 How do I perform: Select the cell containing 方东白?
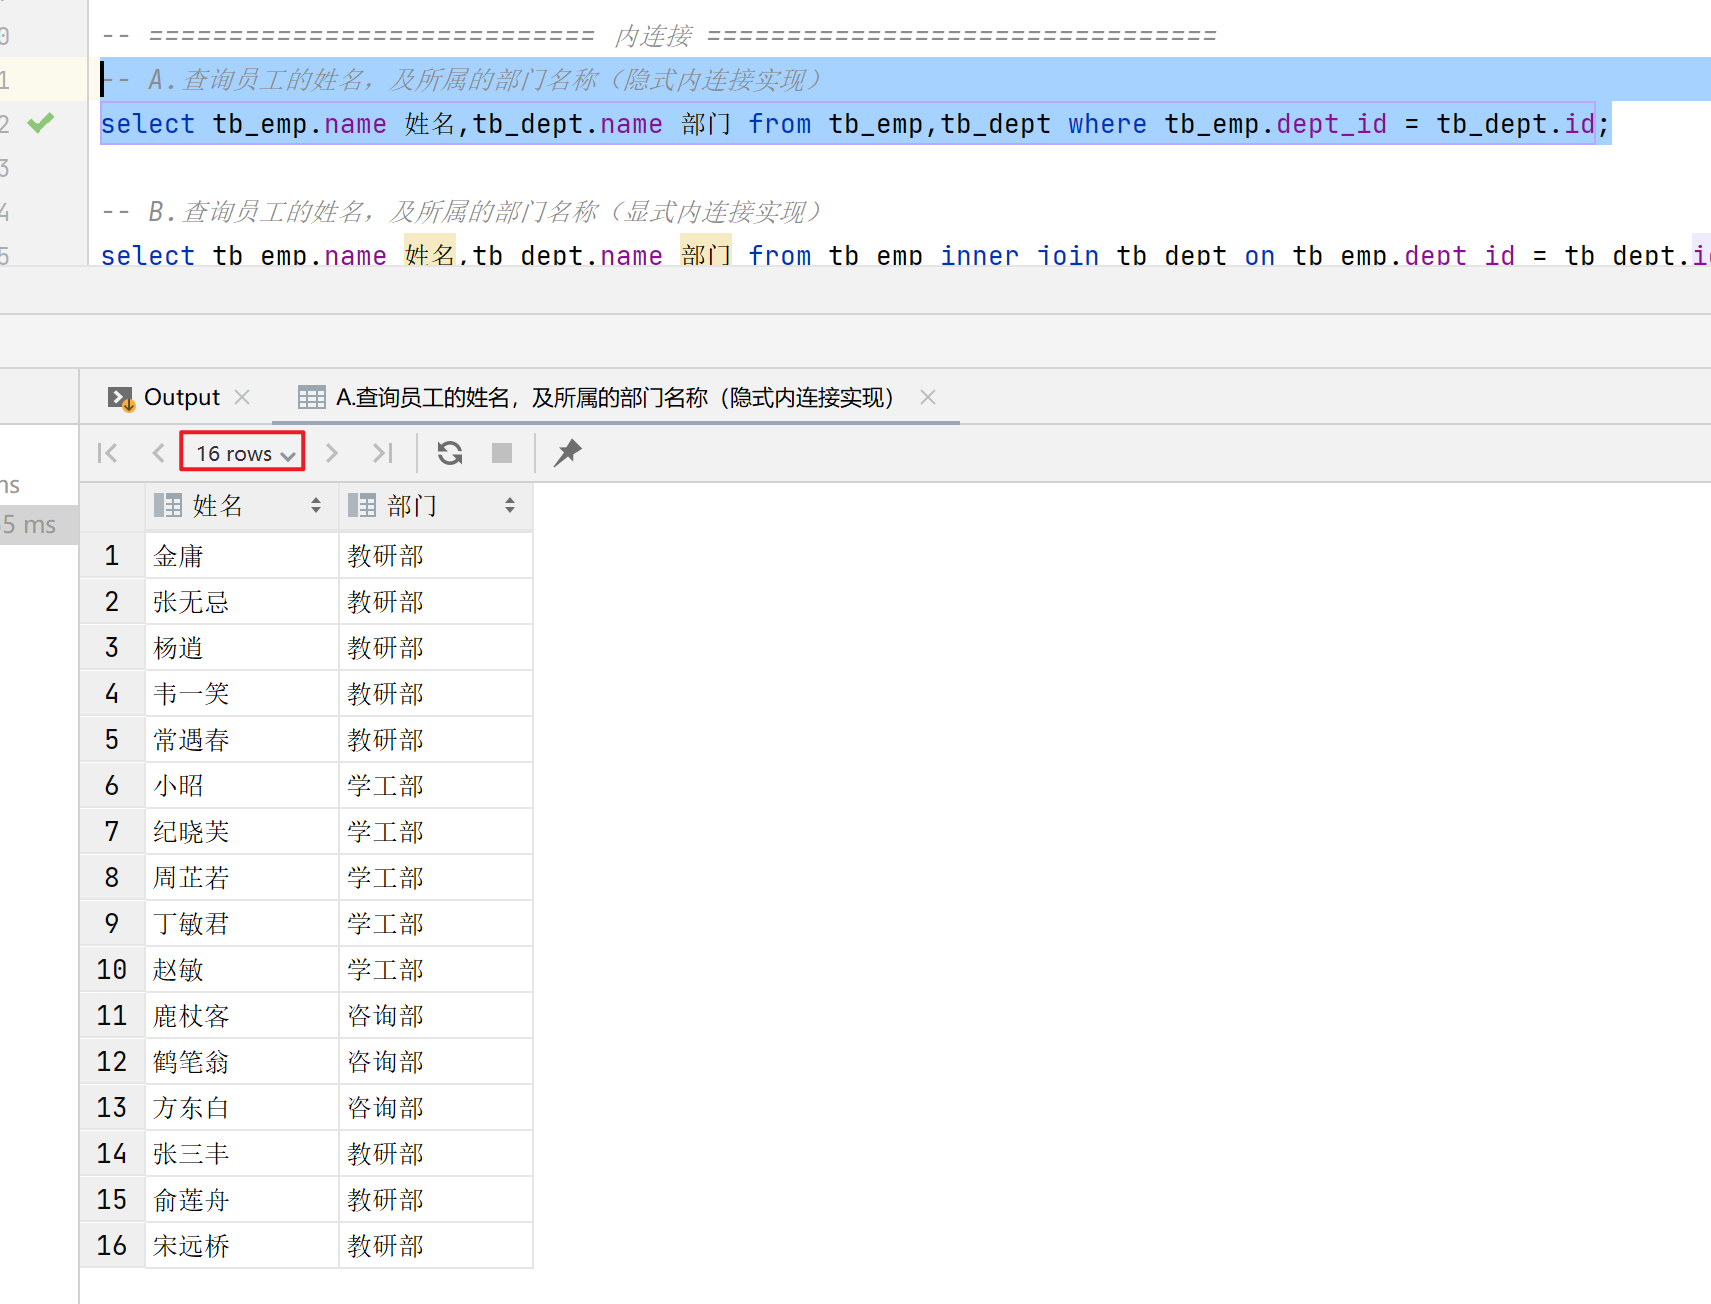pos(242,1108)
